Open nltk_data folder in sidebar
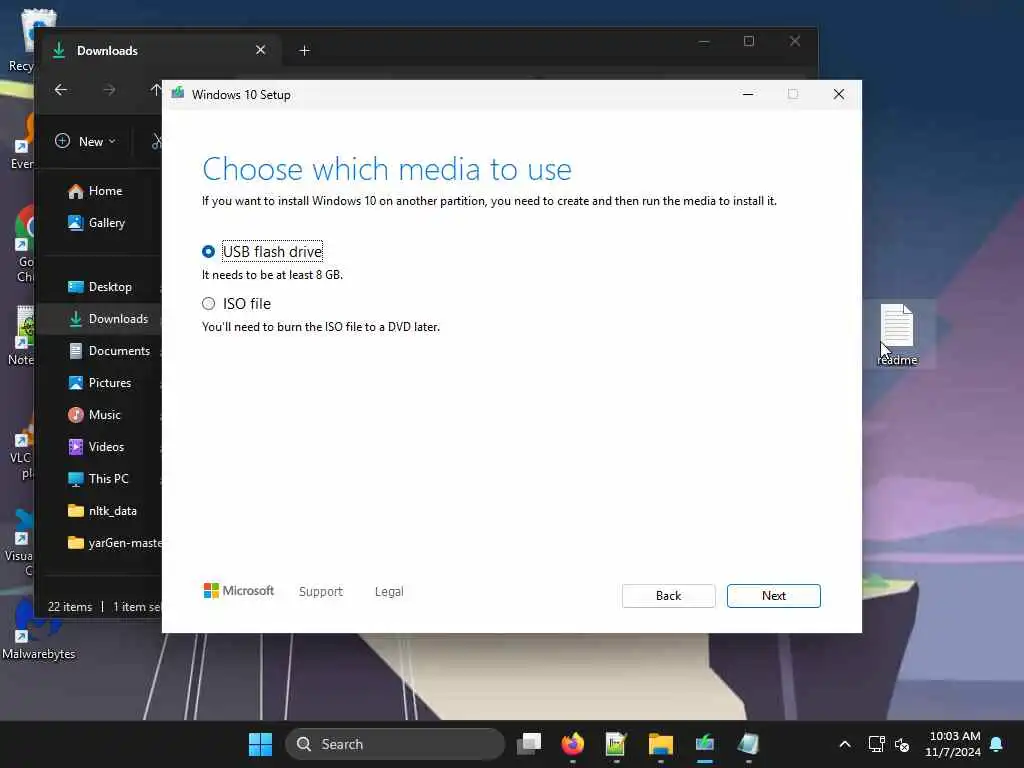 [x=103, y=511]
